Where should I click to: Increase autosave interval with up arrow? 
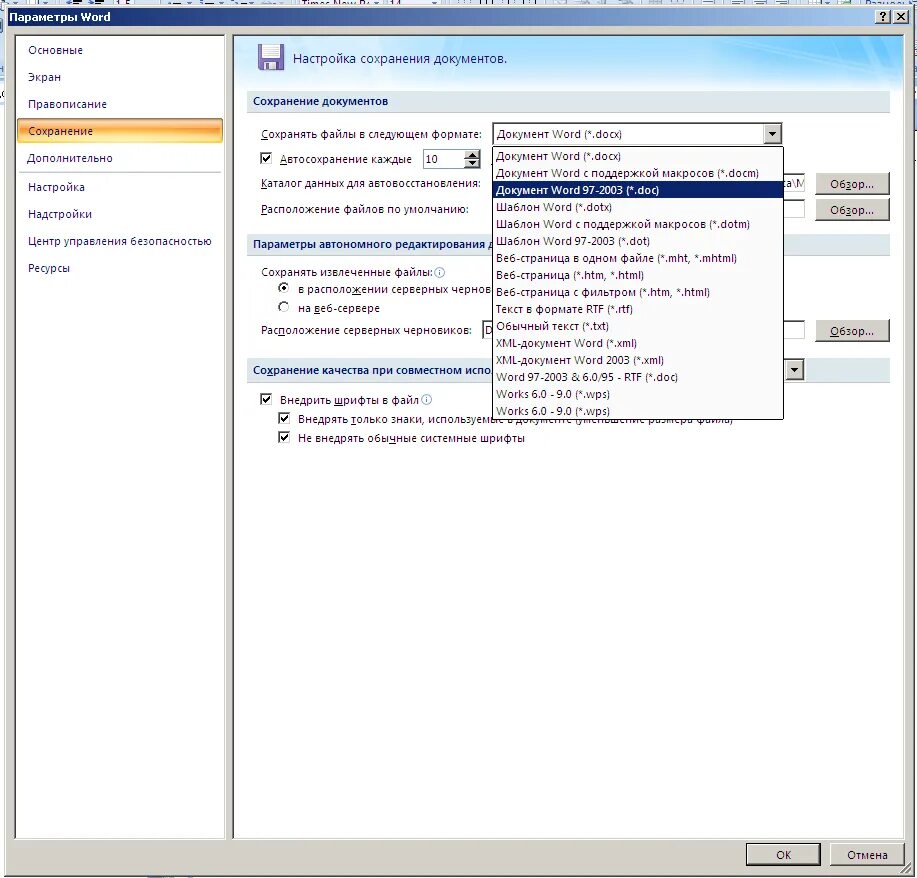click(472, 154)
